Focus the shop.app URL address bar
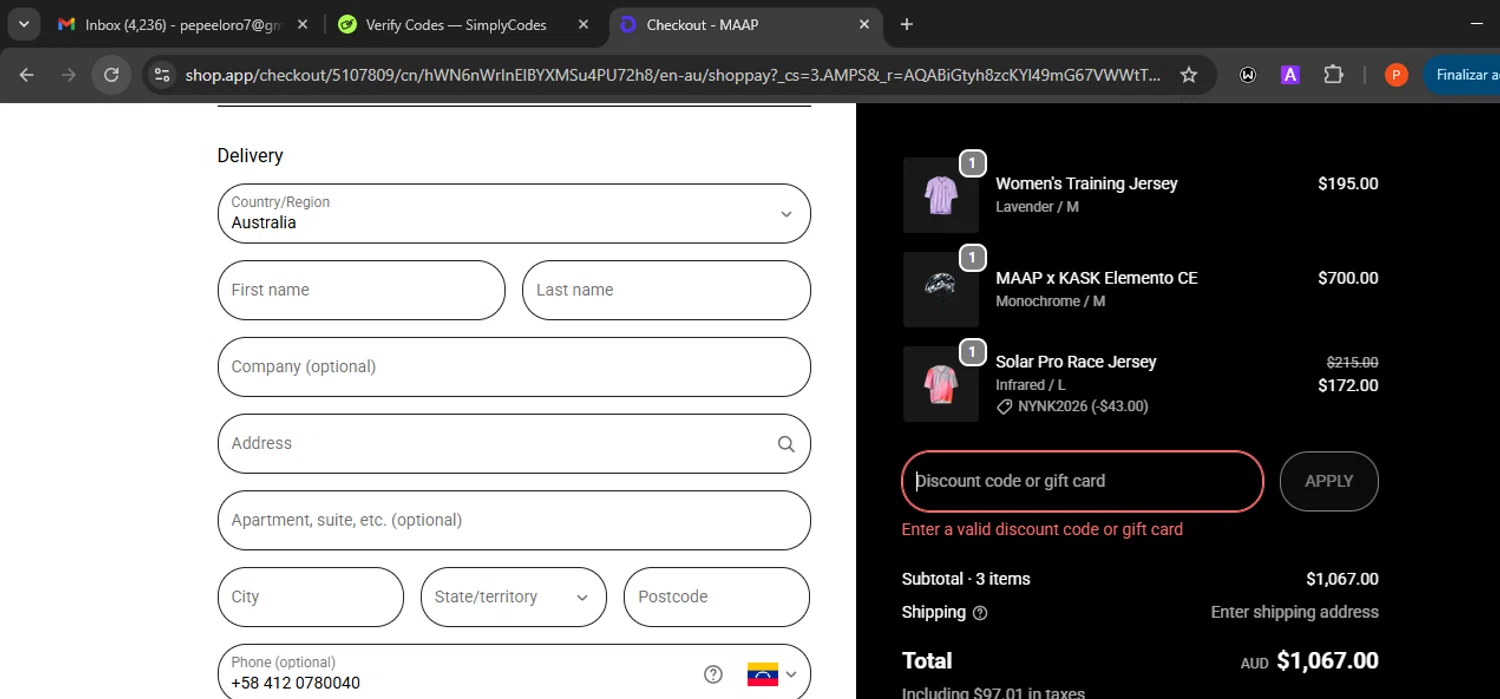 click(673, 75)
